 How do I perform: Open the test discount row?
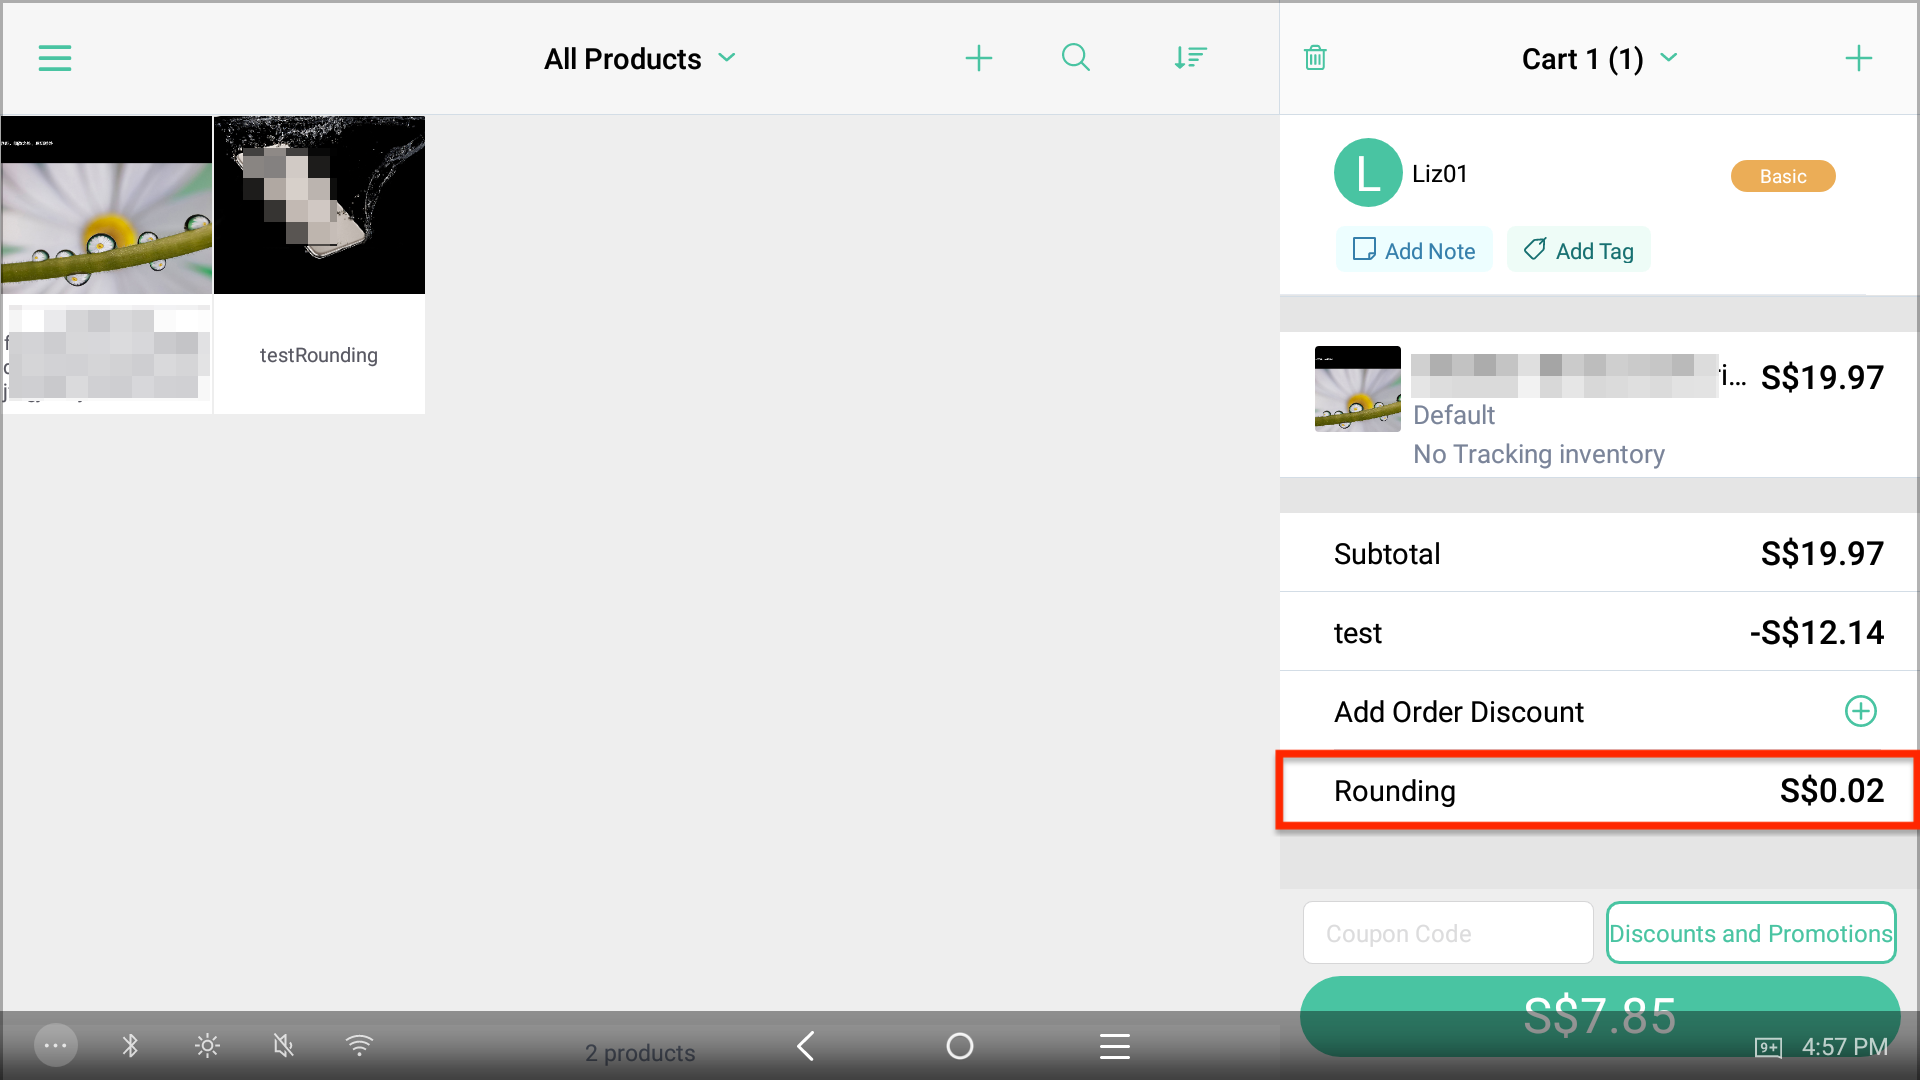[x=1598, y=632]
